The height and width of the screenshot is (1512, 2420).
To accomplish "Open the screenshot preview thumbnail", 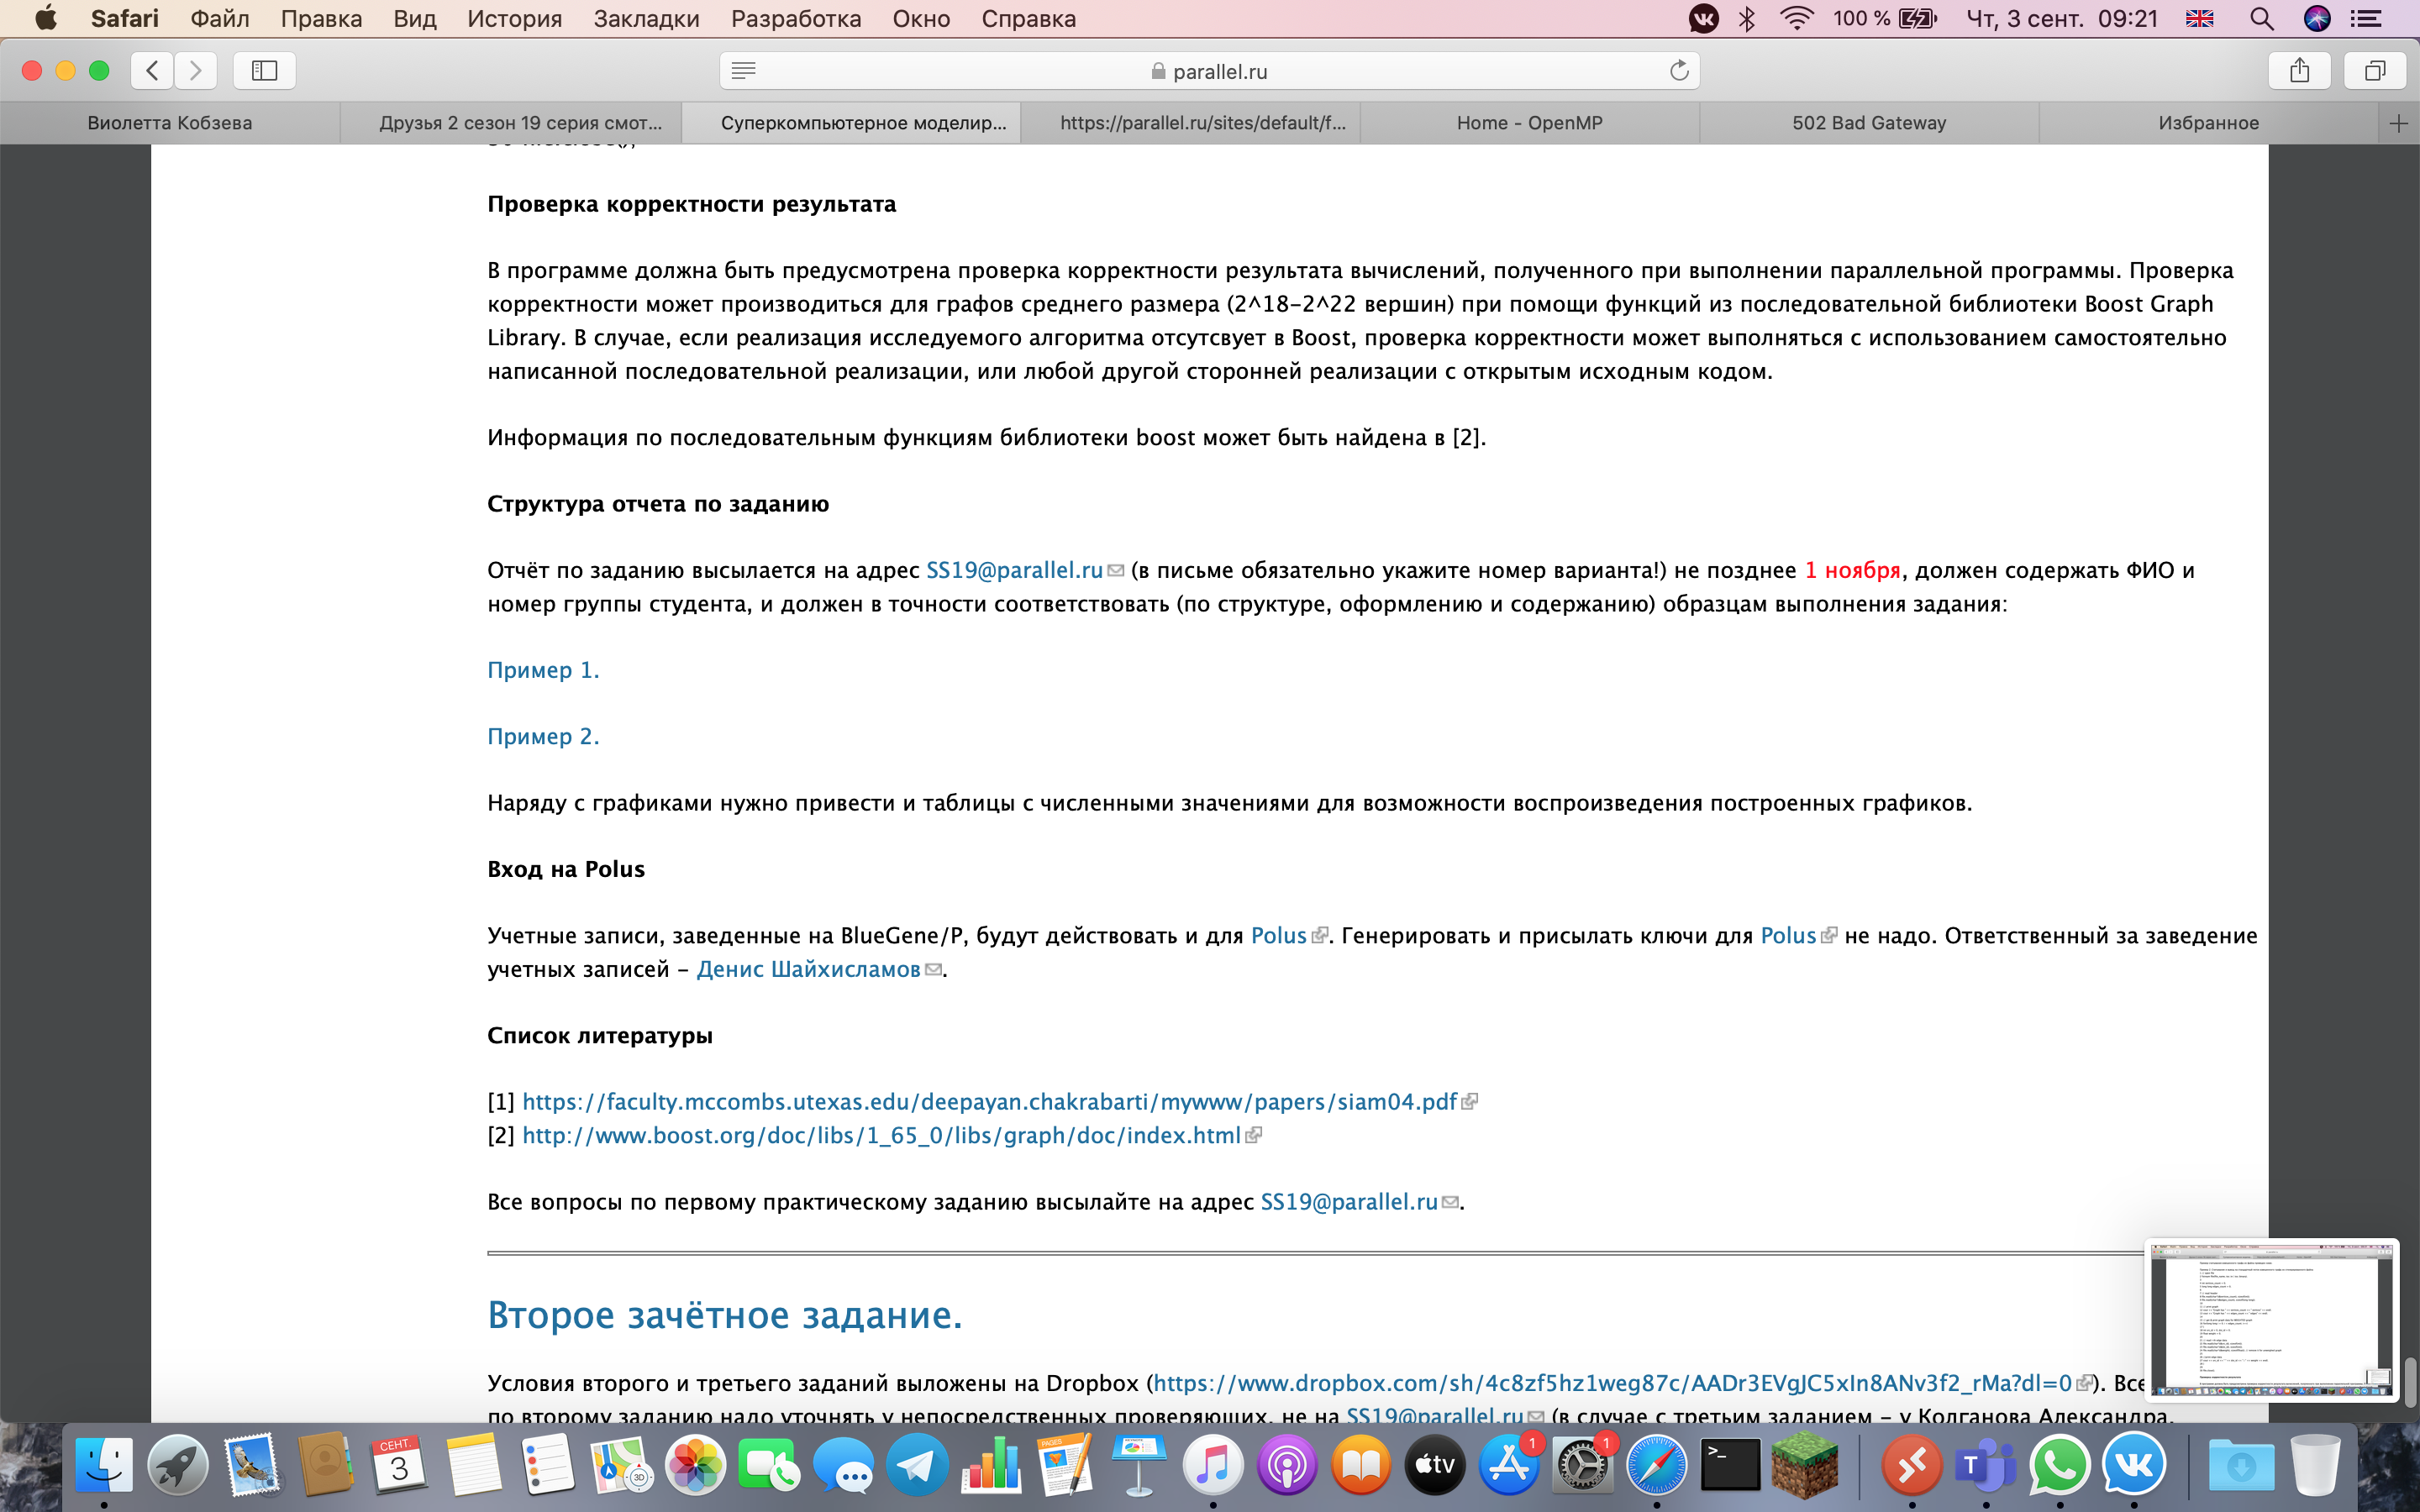I will 2271,1319.
